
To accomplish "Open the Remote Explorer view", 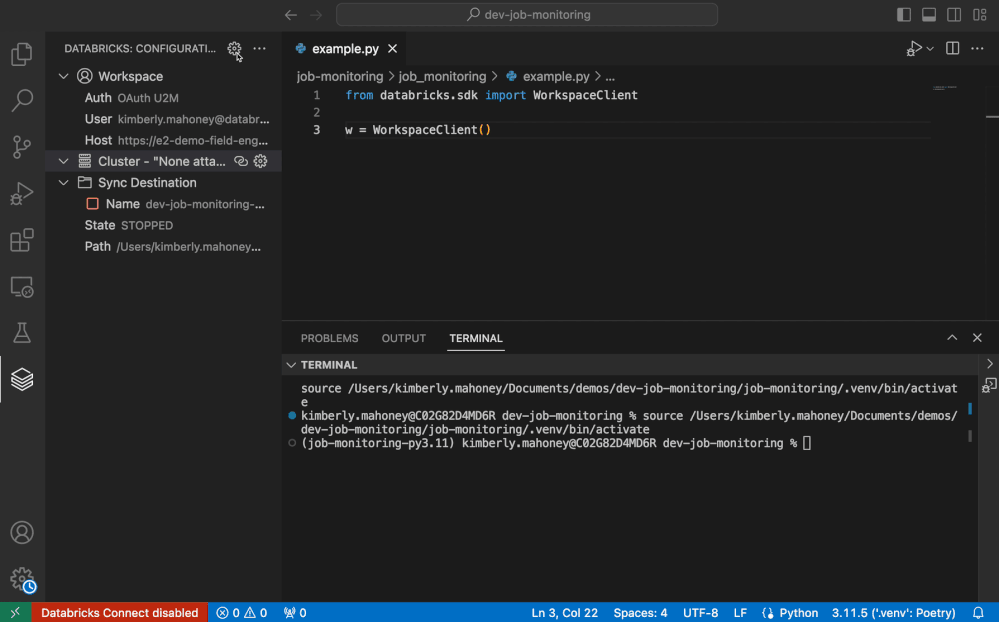I will 22,288.
